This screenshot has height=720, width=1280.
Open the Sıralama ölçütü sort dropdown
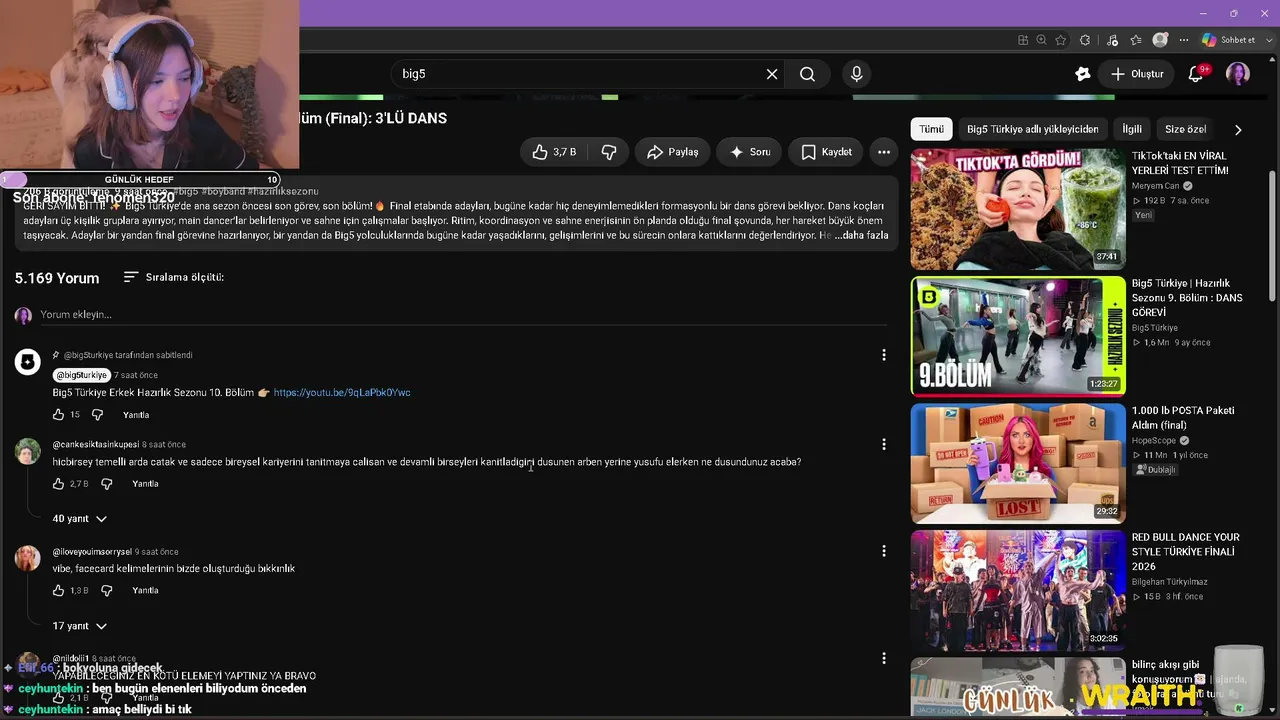point(173,277)
